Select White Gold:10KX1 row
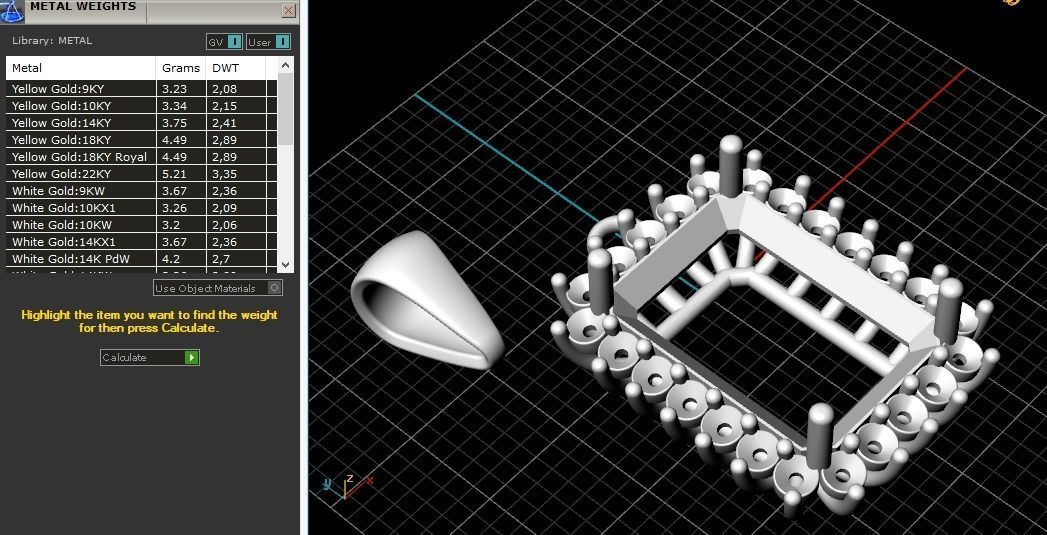 (142, 208)
